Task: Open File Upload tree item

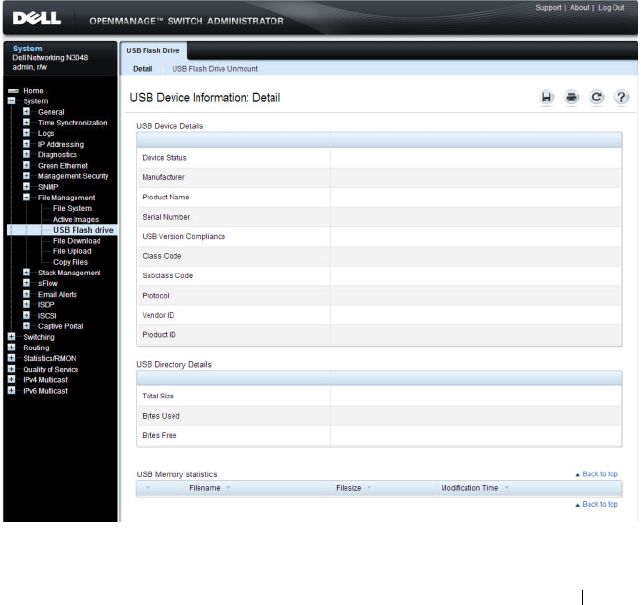Action: click(x=72, y=251)
